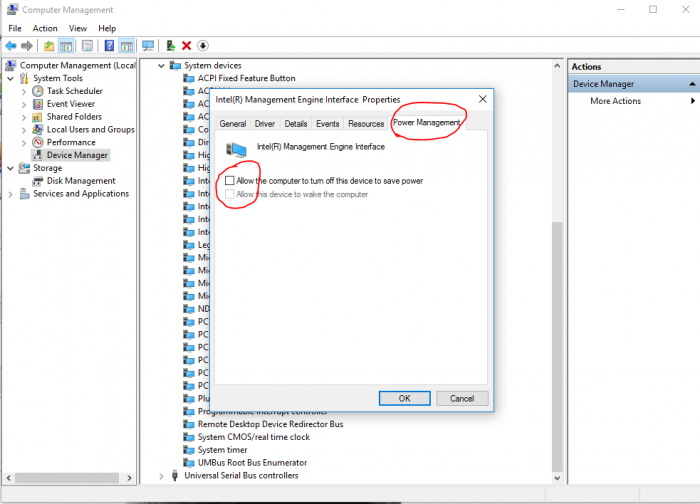Click the Forward arrow in the toolbar
Screen dimensions: 700x504
point(27,46)
